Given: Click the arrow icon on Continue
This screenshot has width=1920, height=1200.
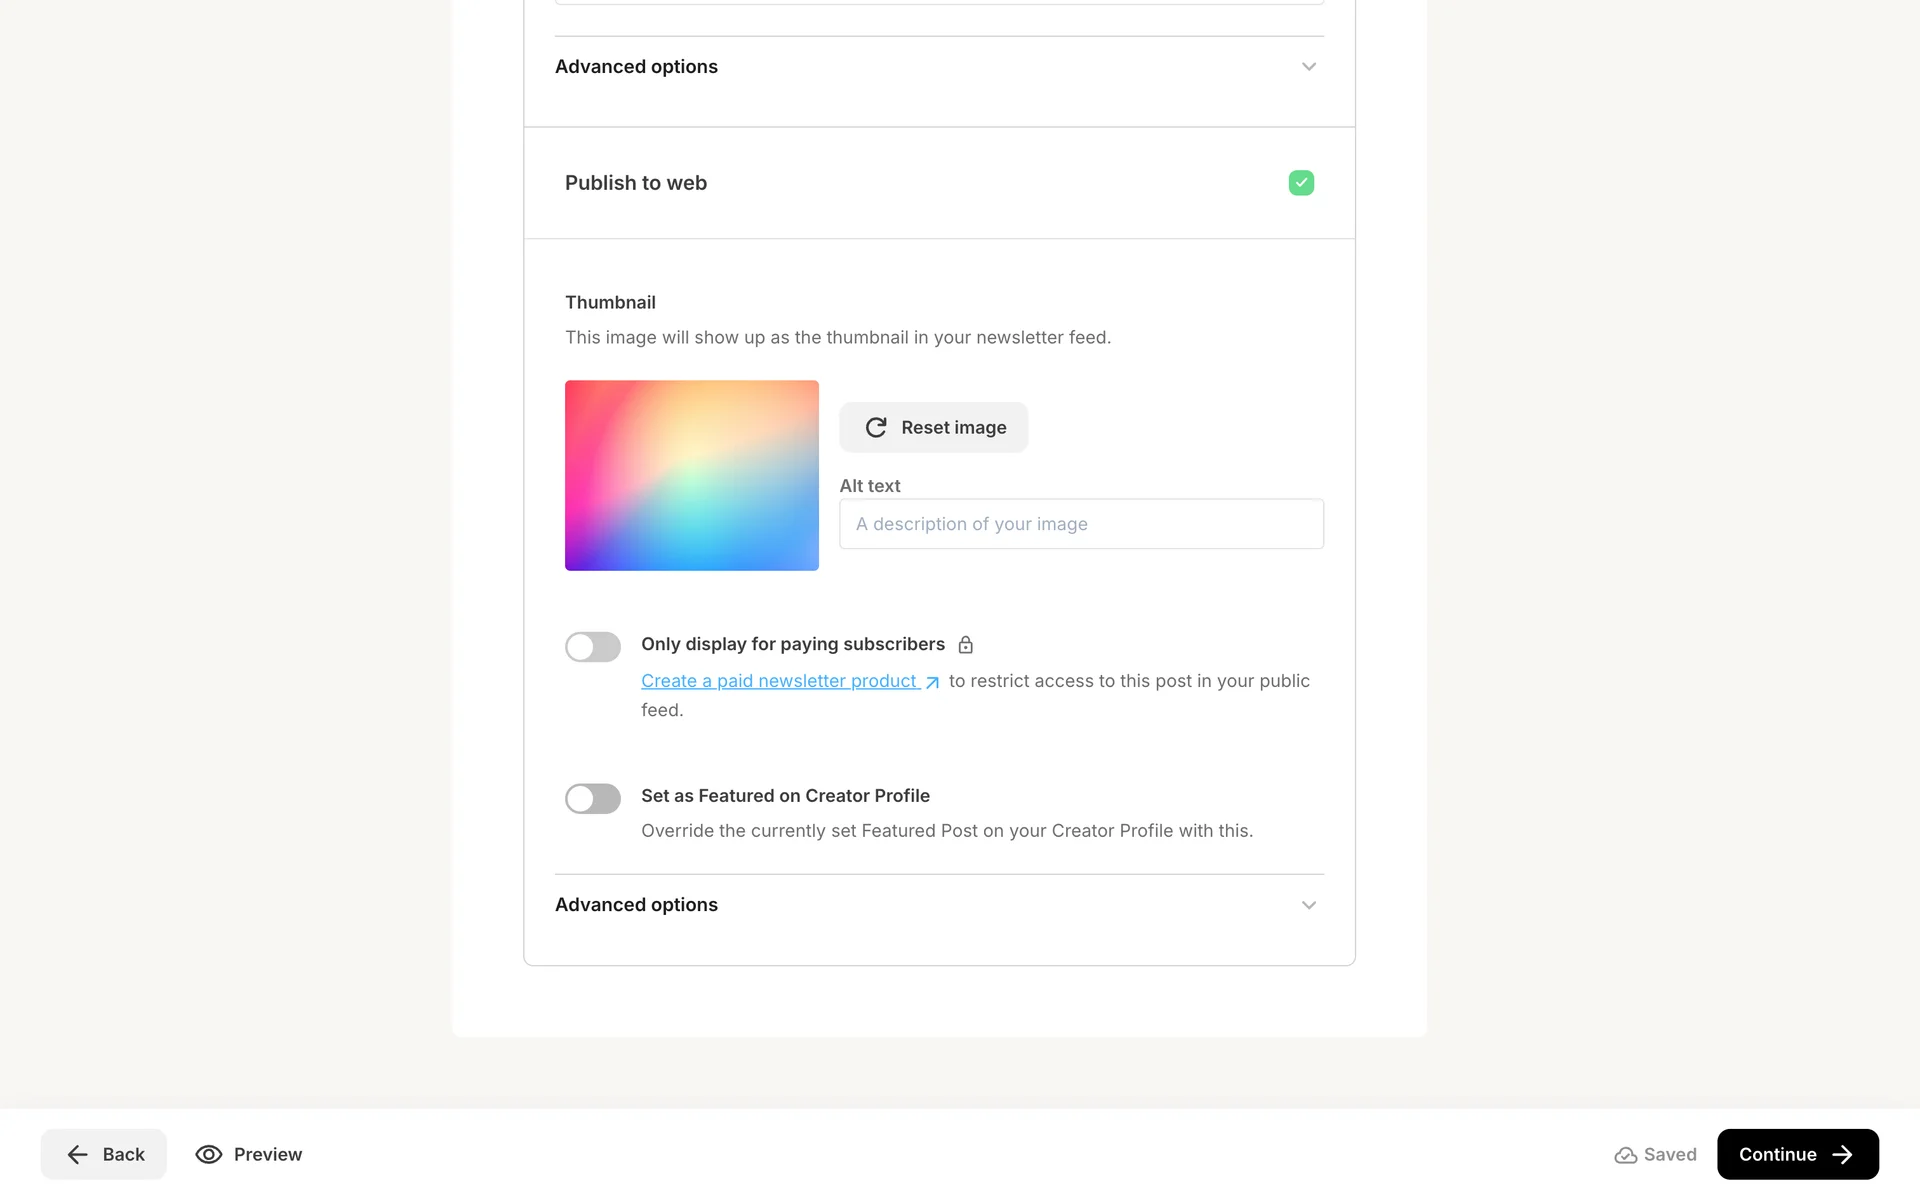Looking at the screenshot, I should [x=1842, y=1155].
